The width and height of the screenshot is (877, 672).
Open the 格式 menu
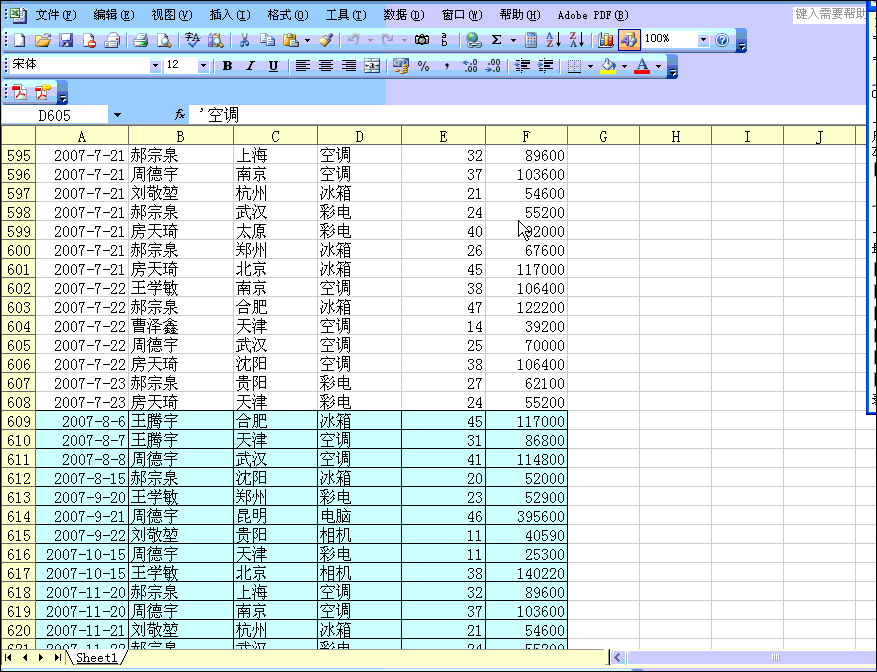(286, 14)
